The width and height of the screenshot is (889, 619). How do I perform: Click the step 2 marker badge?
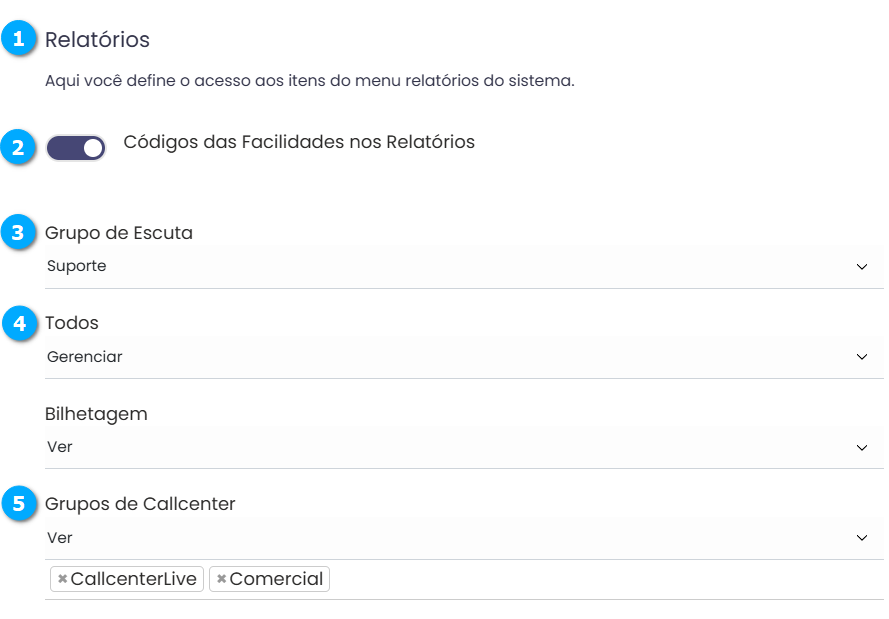19,148
